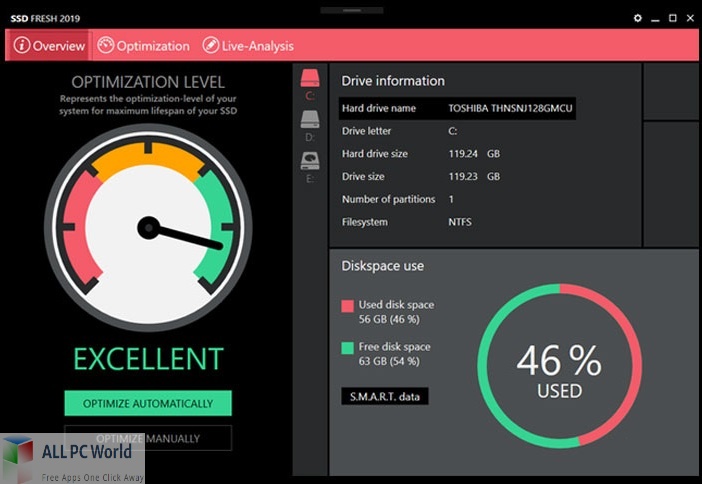Click Optimize Manually button
Image resolution: width=702 pixels, height=484 pixels.
(148, 438)
